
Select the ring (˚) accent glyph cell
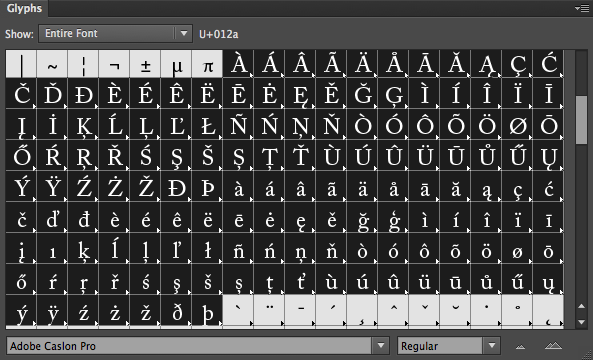click(517, 311)
